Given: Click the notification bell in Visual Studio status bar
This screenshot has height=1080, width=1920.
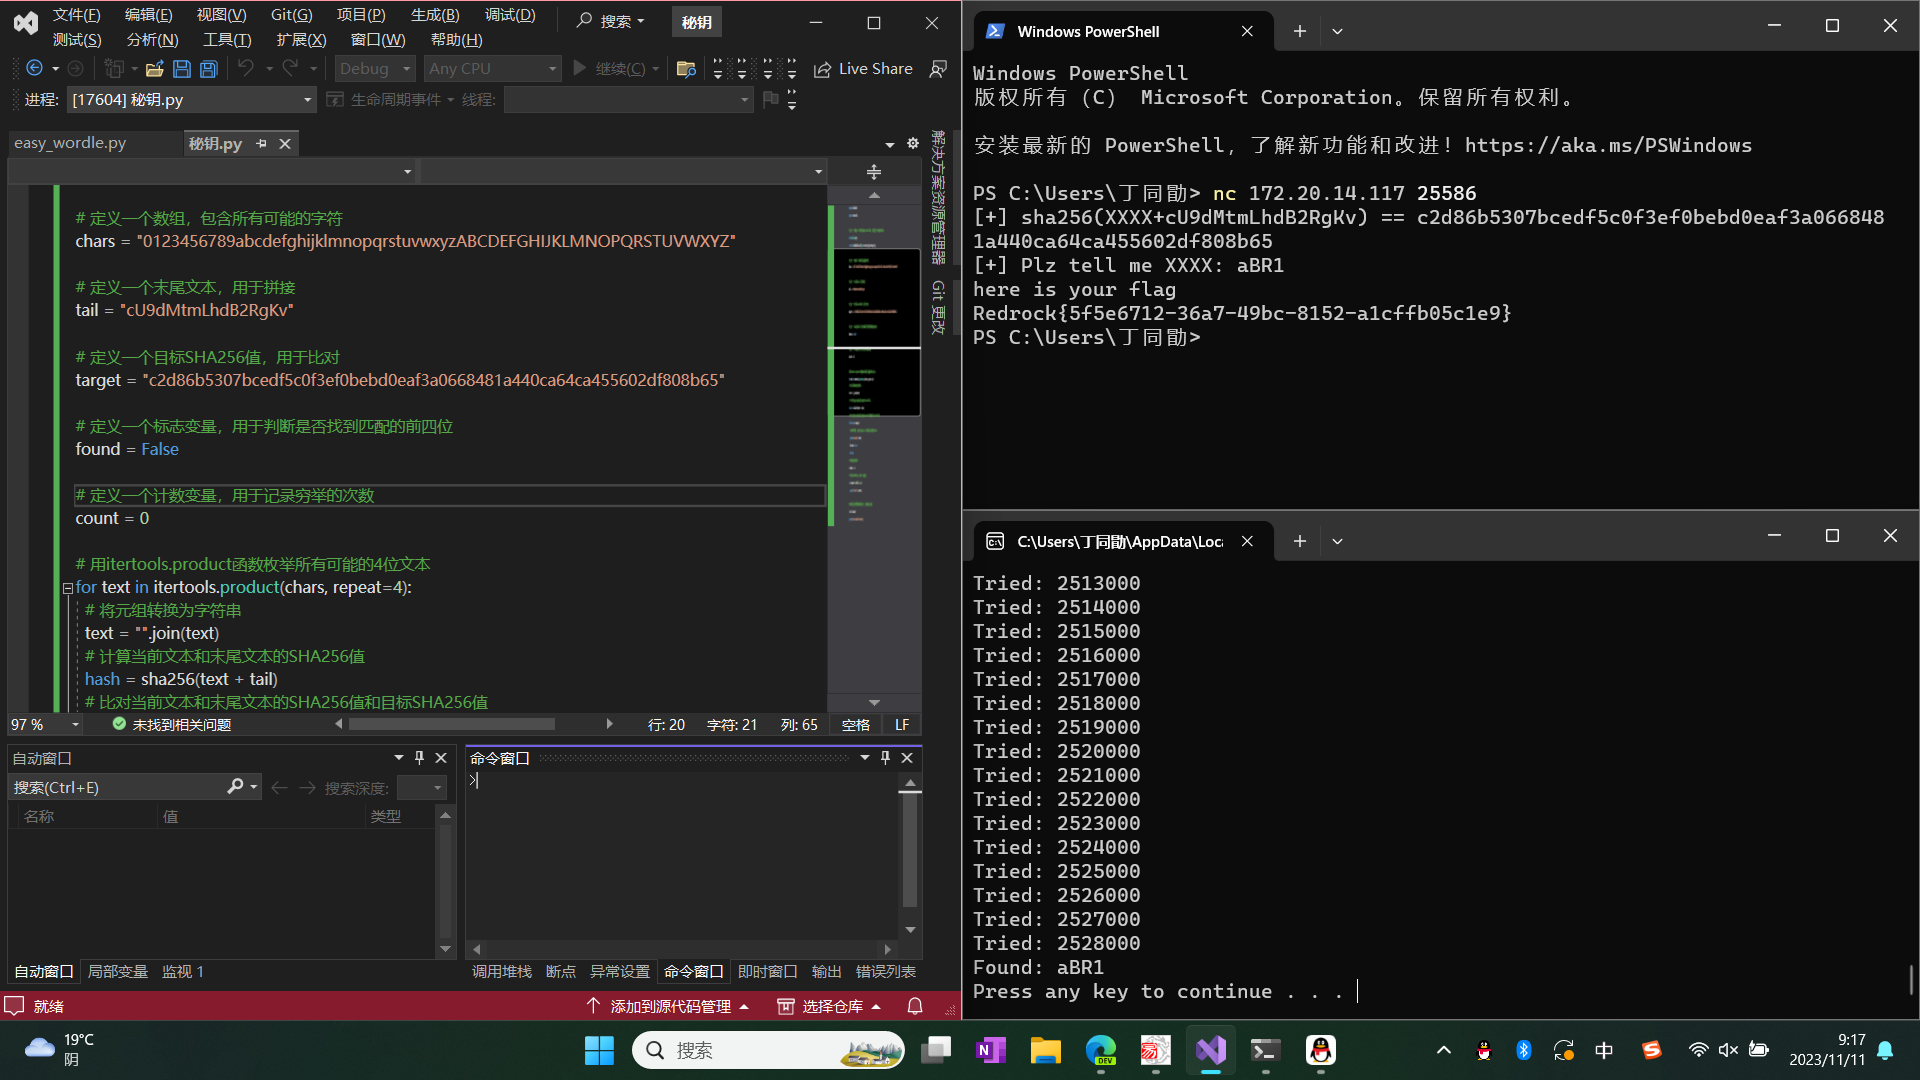Looking at the screenshot, I should [915, 1006].
